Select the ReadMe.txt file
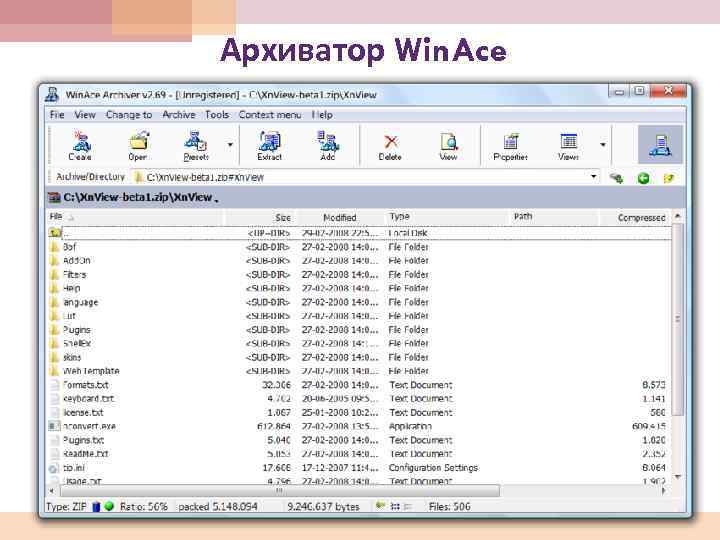The height and width of the screenshot is (540, 720). pyautogui.click(x=359, y=453)
